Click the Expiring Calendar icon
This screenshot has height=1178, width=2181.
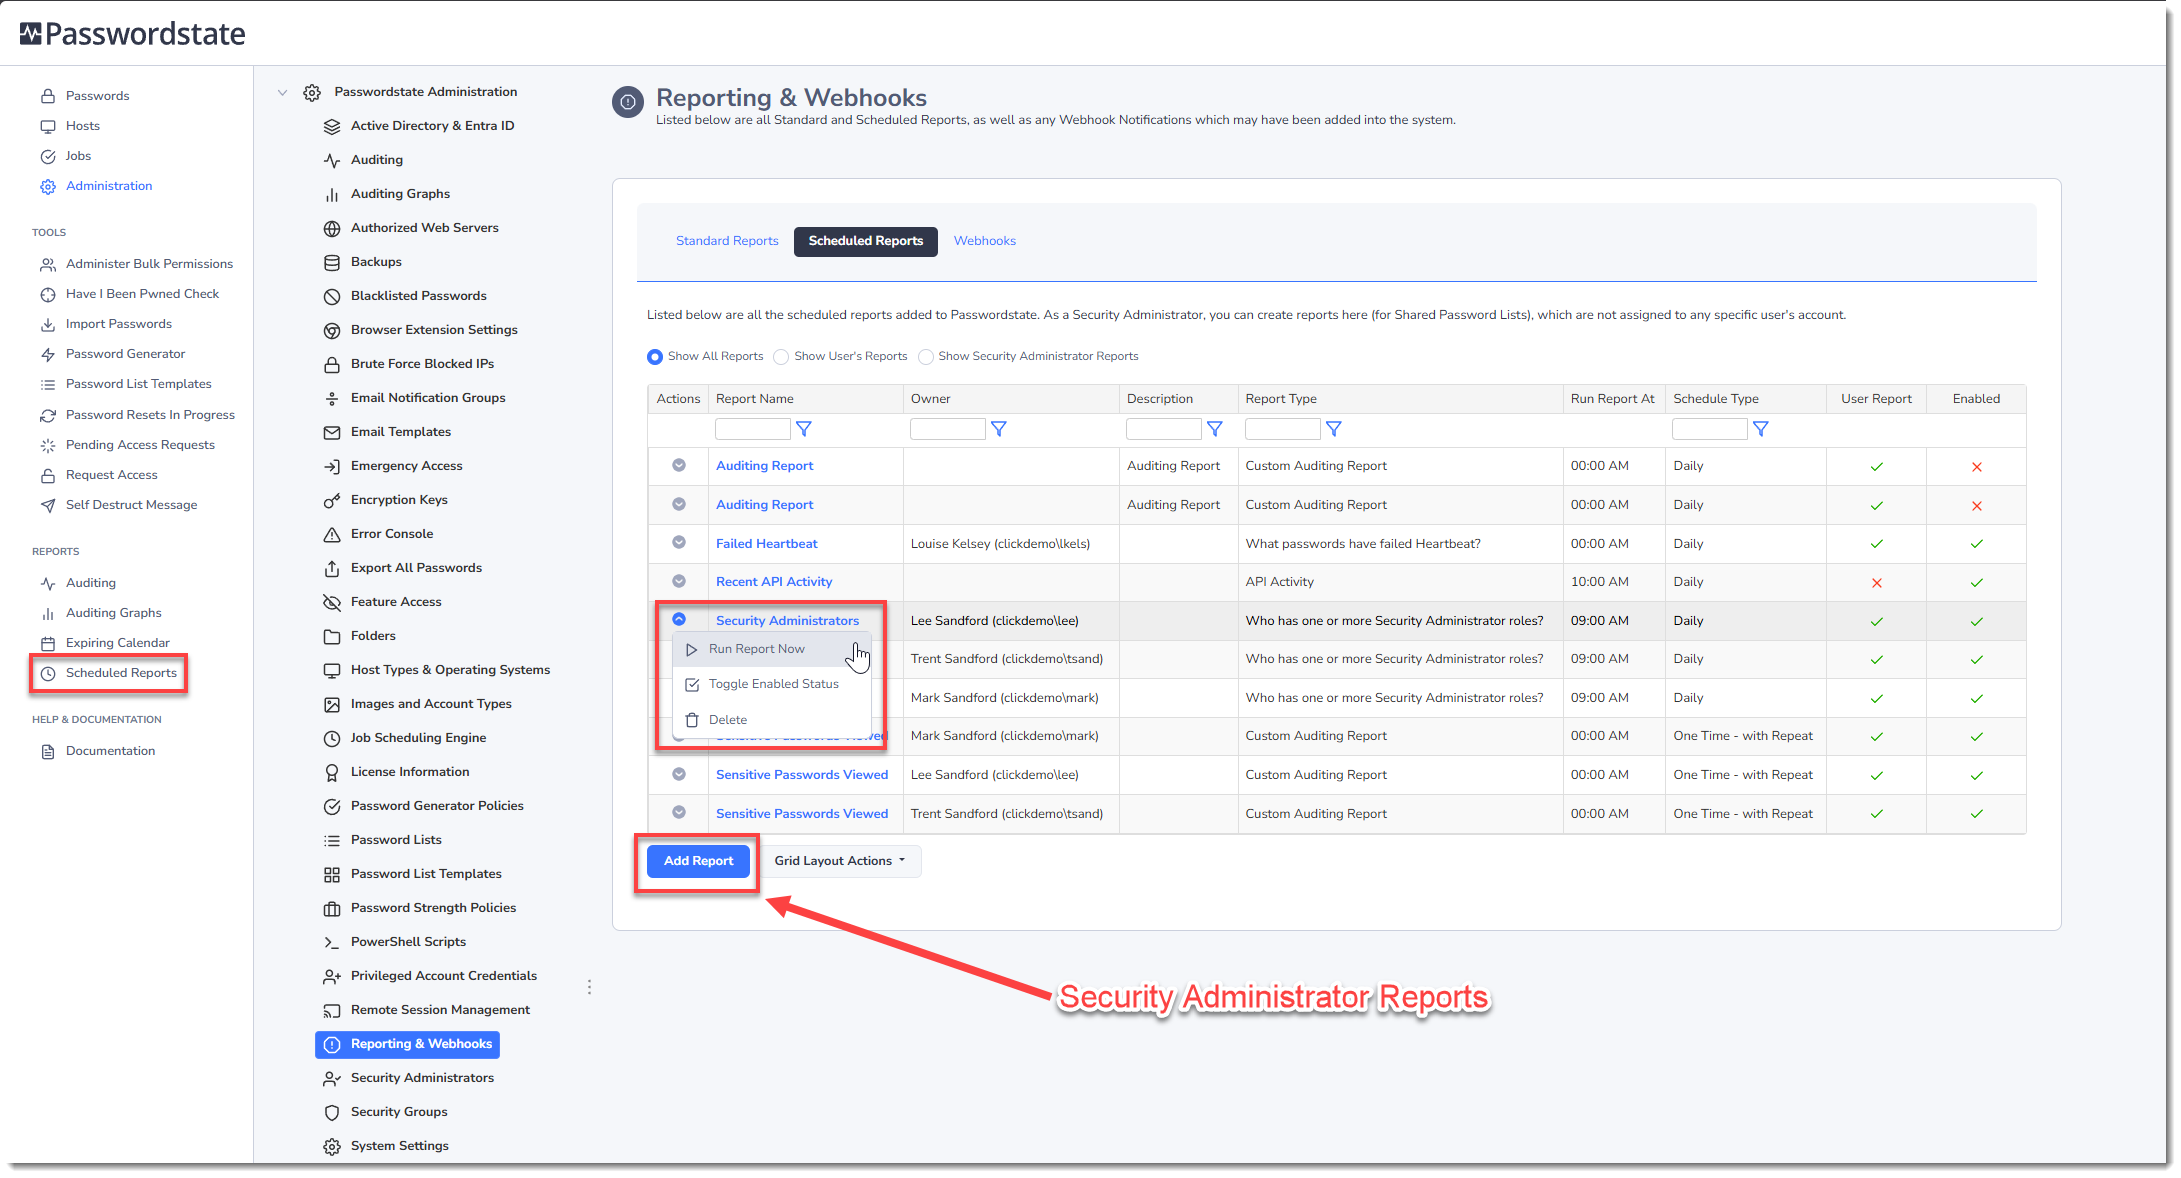[x=48, y=643]
